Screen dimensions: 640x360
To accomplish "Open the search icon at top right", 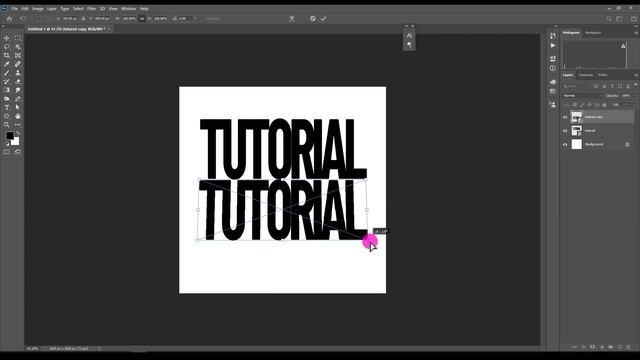I will [609, 19].
